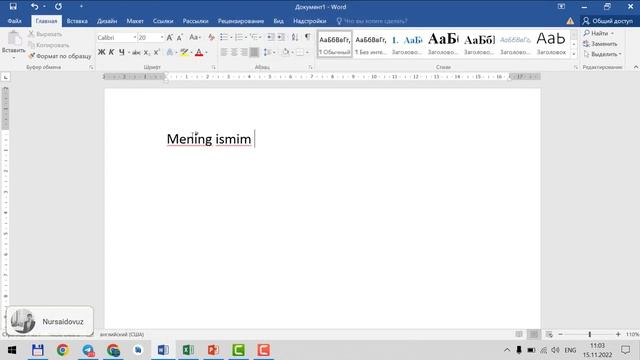Click Общий доступ share button
This screenshot has height=360, width=640.
608,21
